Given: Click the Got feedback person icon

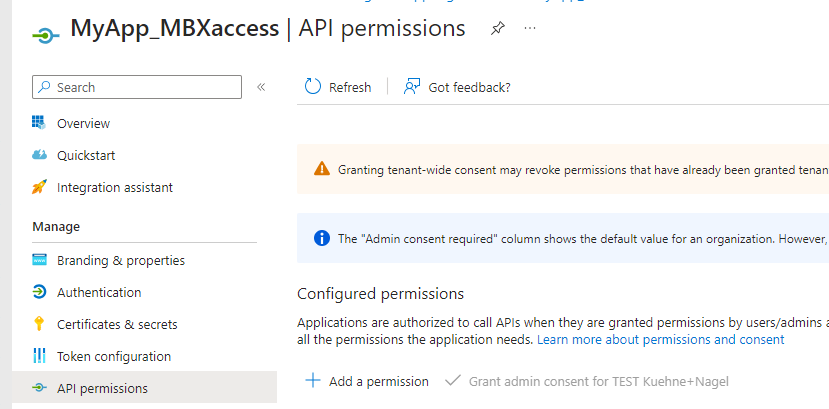Looking at the screenshot, I should coord(411,87).
